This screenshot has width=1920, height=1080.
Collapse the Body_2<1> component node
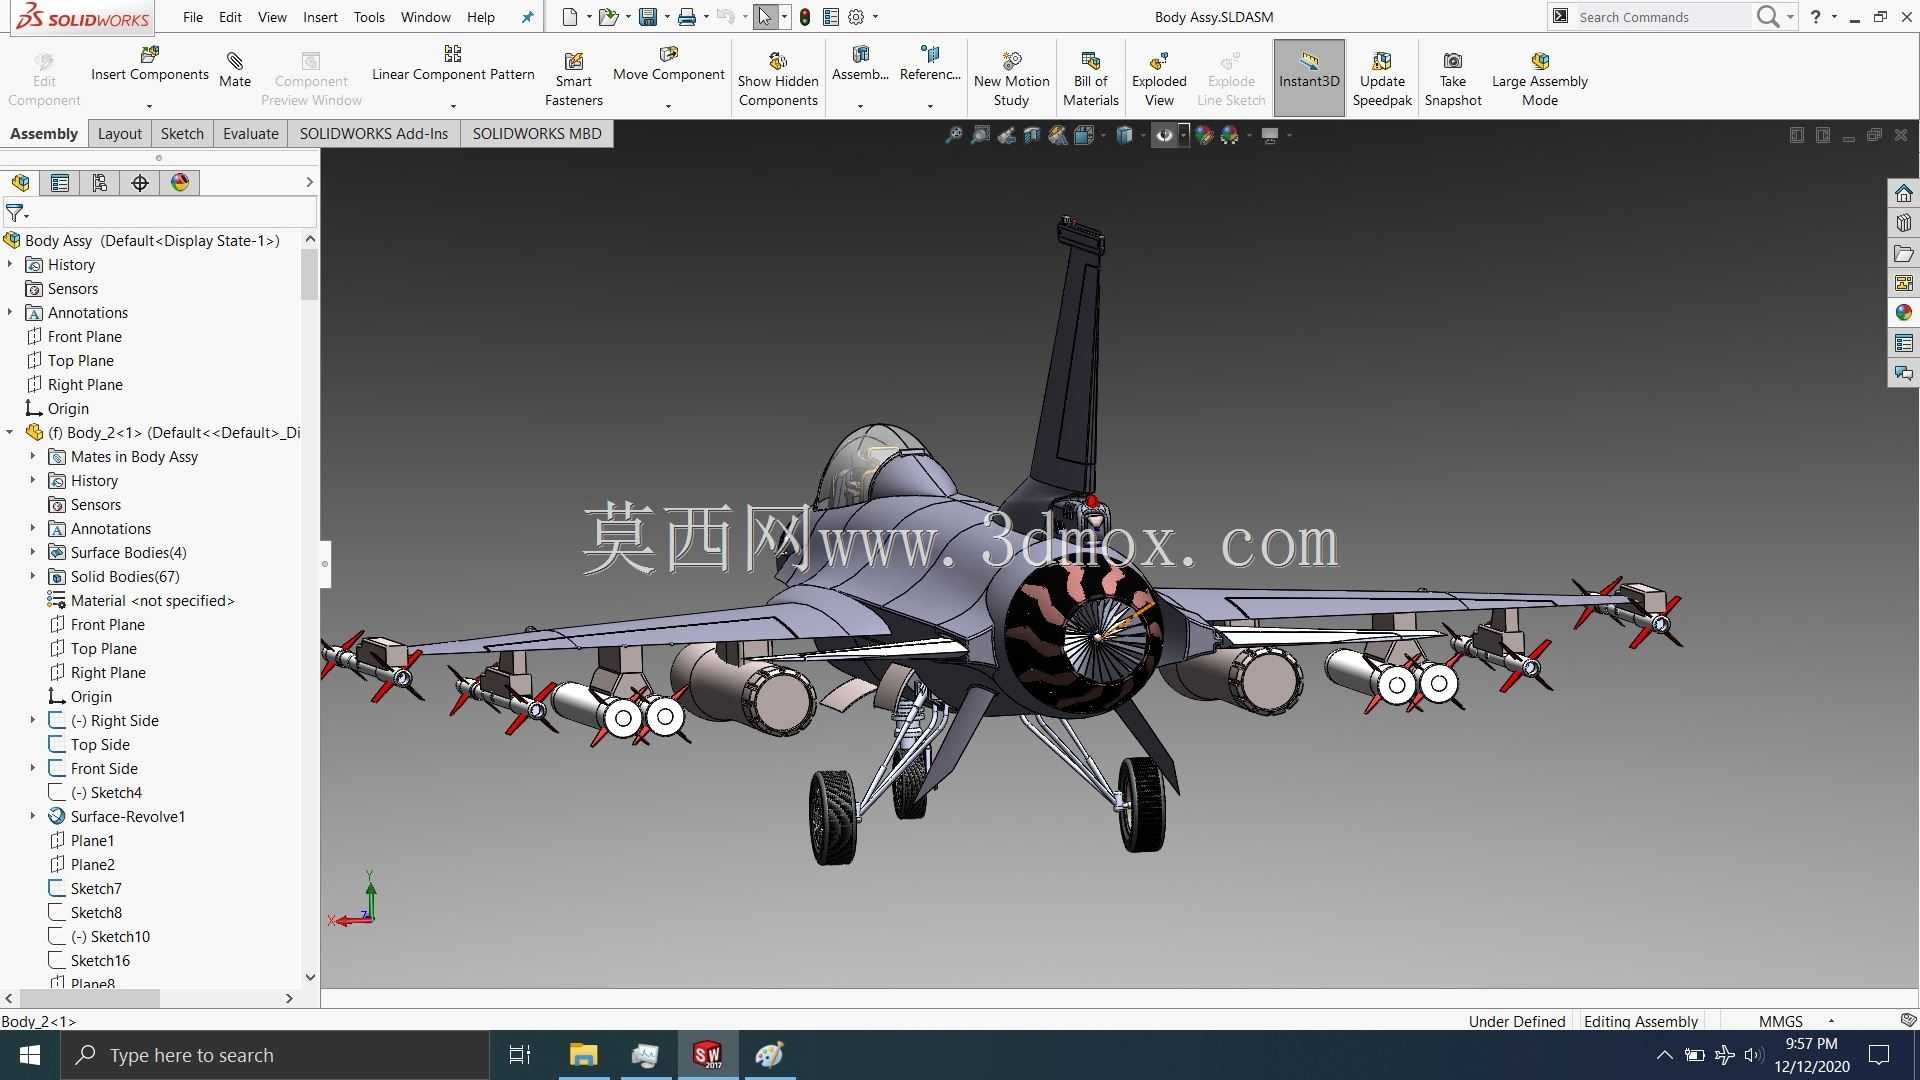click(10, 432)
